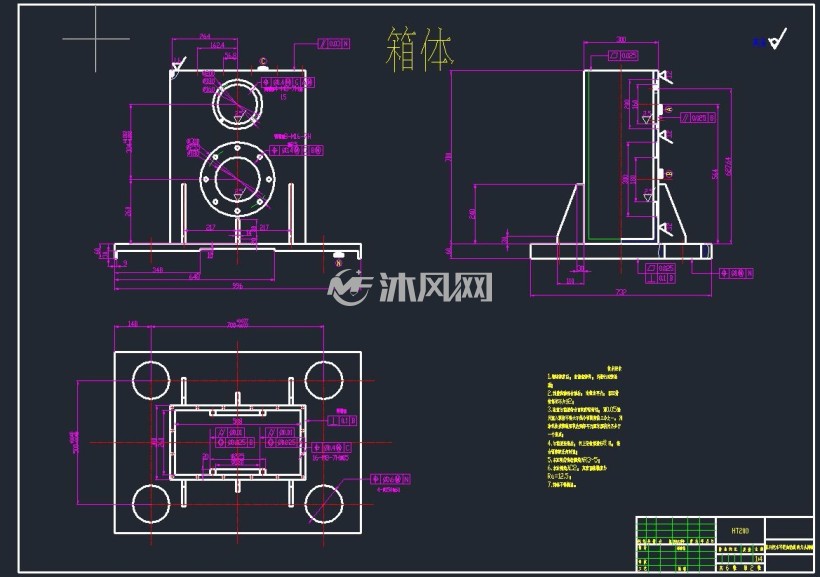
Task: Select the "564" vertical dimension
Action: pyautogui.click(x=715, y=173)
